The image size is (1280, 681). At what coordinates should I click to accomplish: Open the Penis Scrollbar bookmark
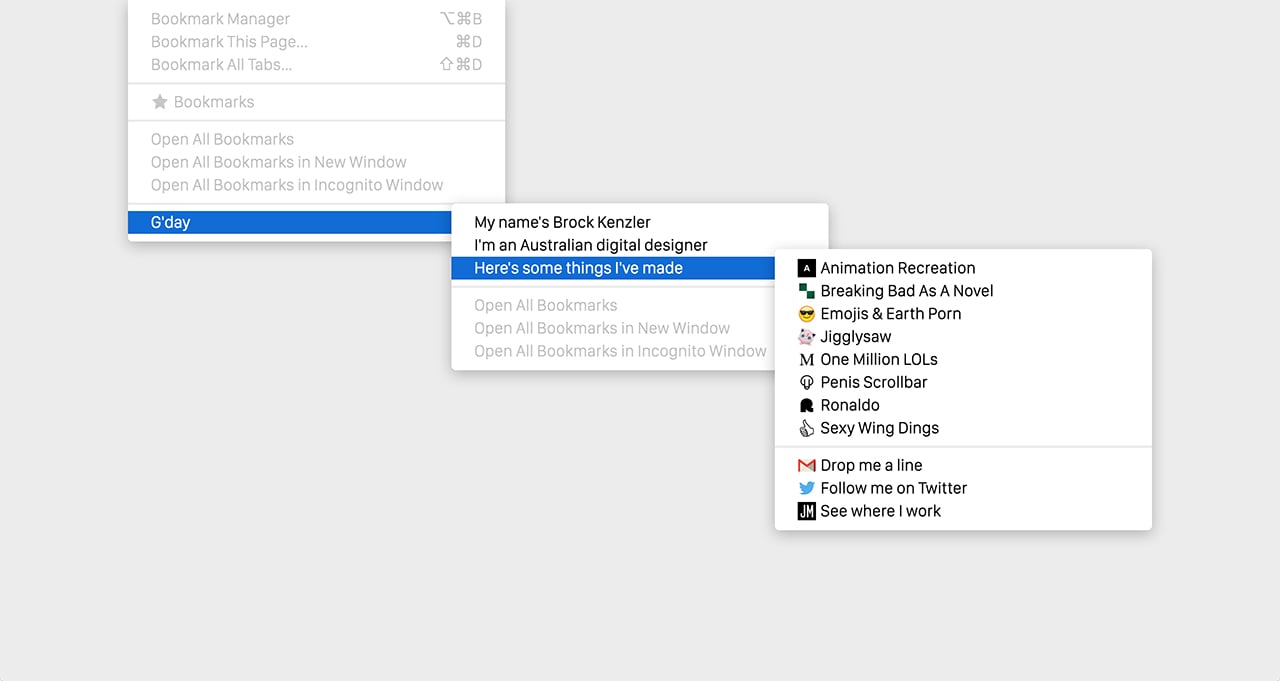click(x=873, y=382)
